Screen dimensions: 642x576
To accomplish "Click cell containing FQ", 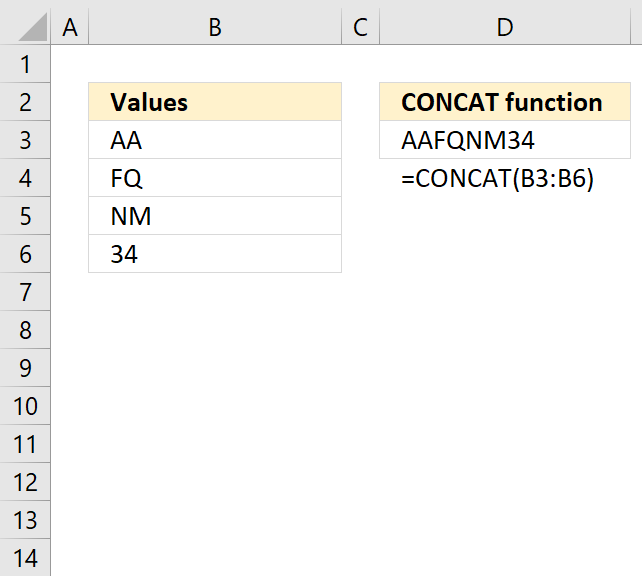I will click(215, 178).
